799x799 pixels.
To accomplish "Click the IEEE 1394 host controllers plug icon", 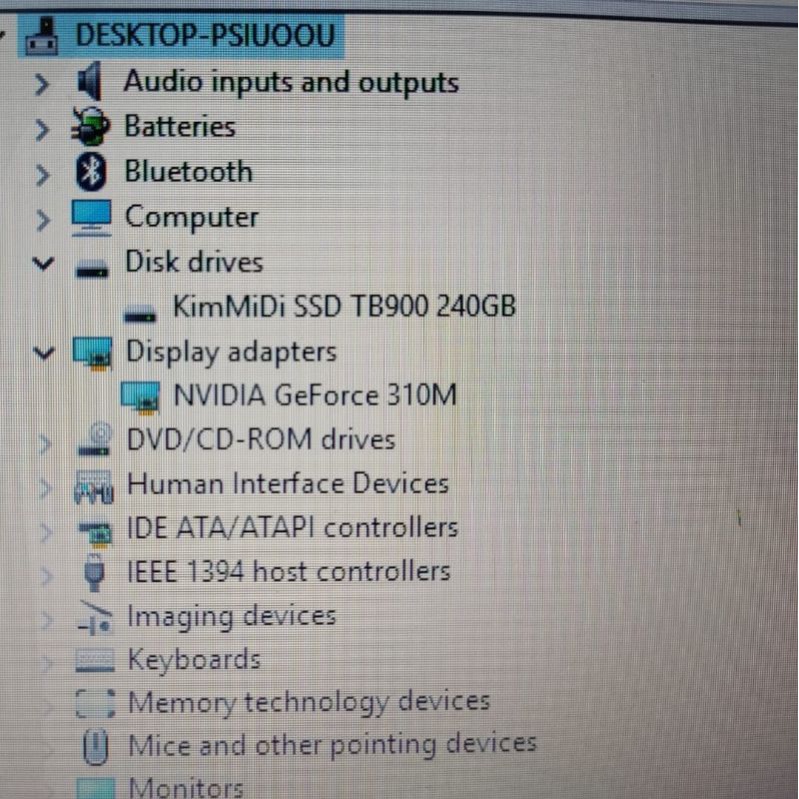I will tap(94, 572).
